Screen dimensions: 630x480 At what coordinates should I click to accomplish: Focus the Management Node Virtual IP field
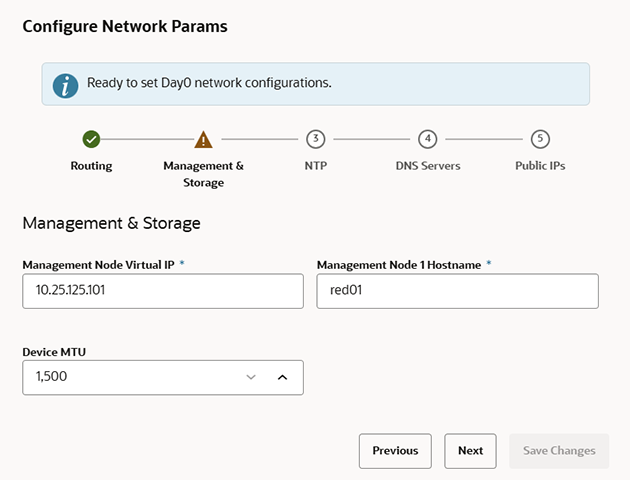(x=162, y=291)
